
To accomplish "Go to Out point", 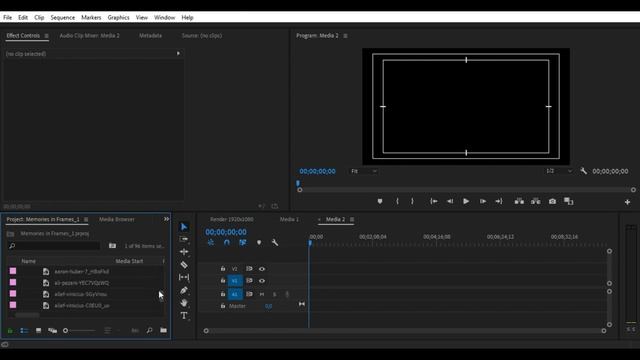I will pyautogui.click(x=499, y=201).
